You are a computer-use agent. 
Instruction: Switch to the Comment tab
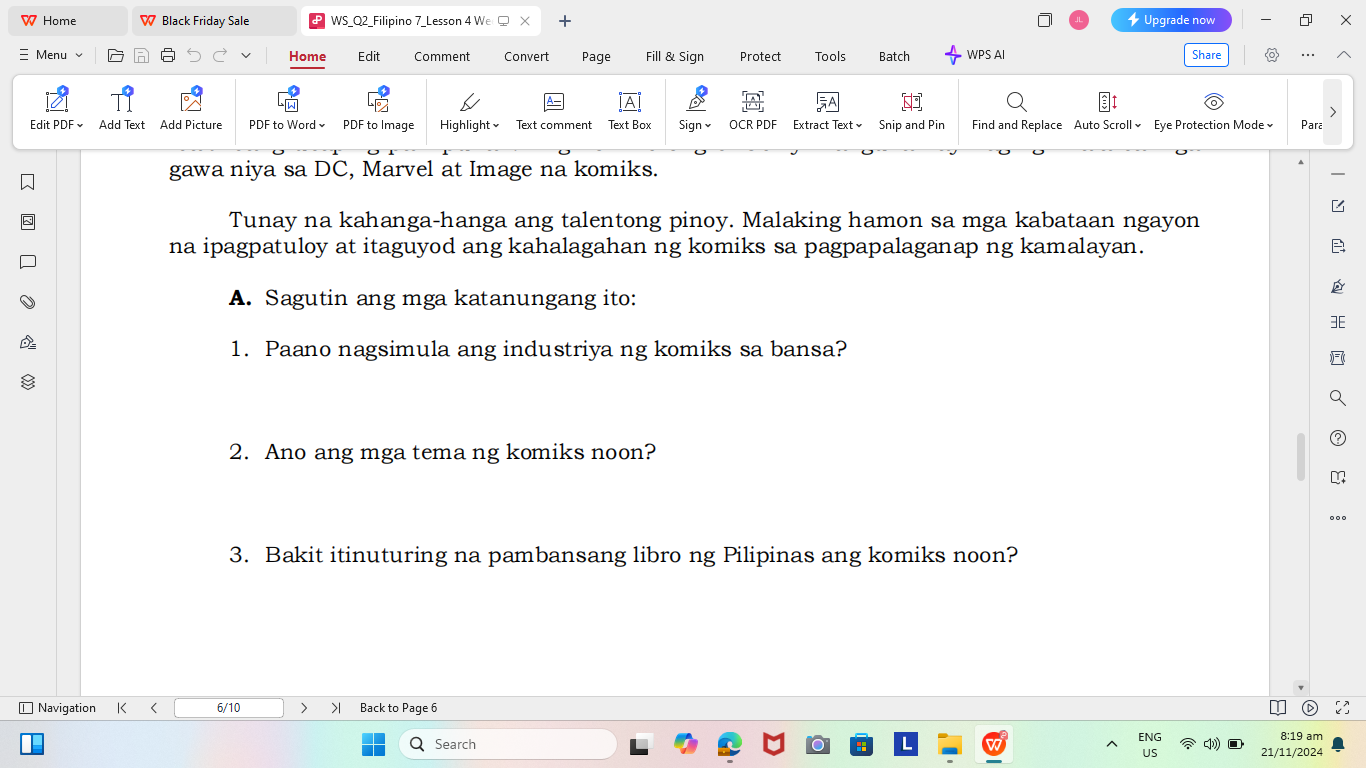click(x=442, y=56)
